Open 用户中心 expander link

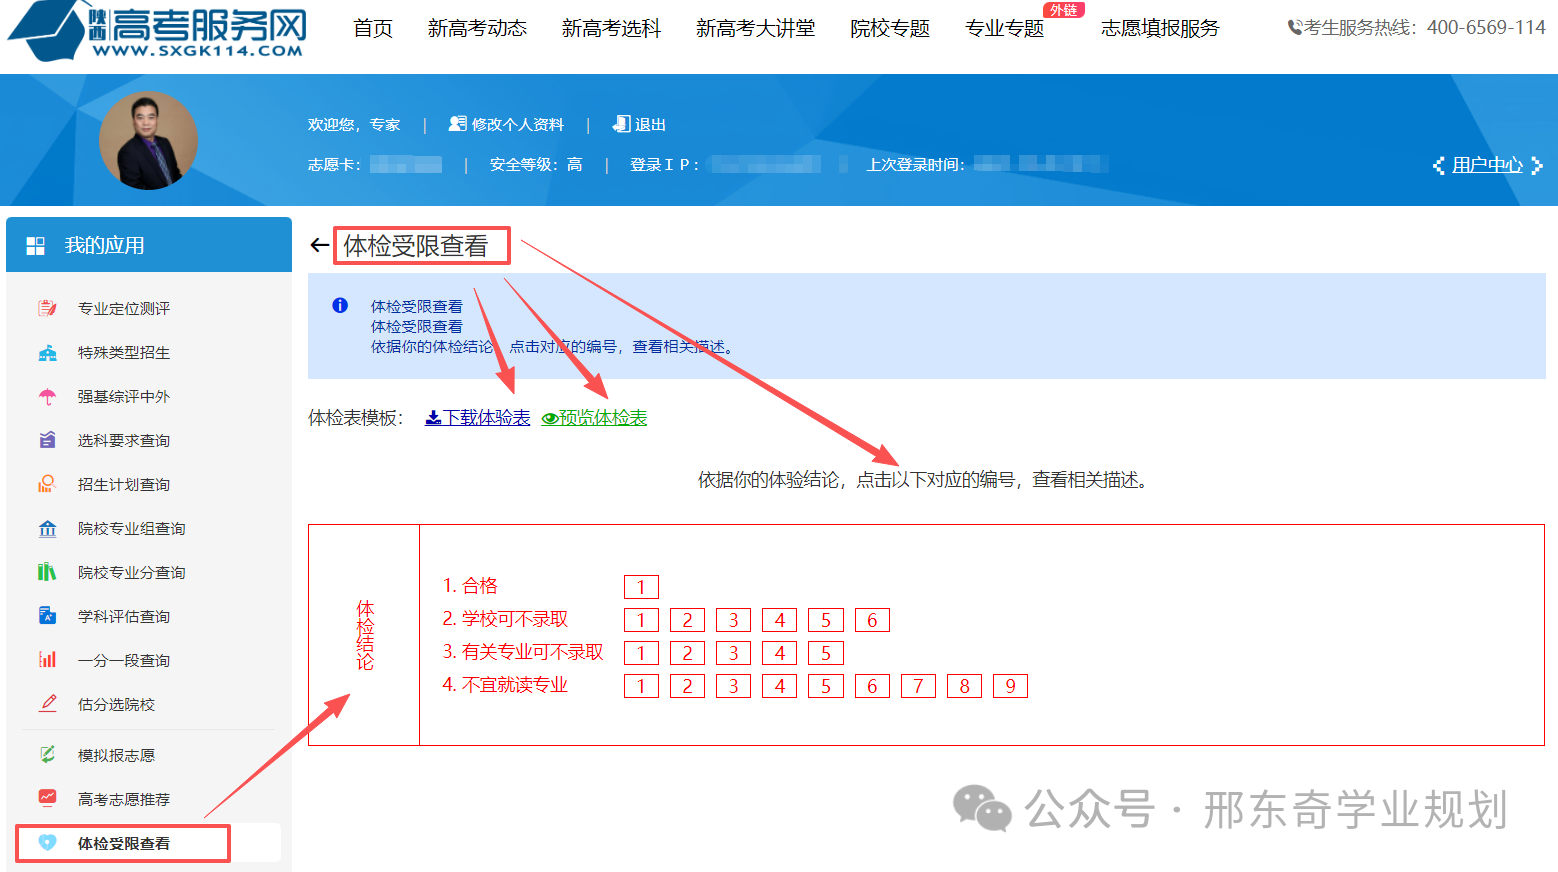pos(1487,165)
